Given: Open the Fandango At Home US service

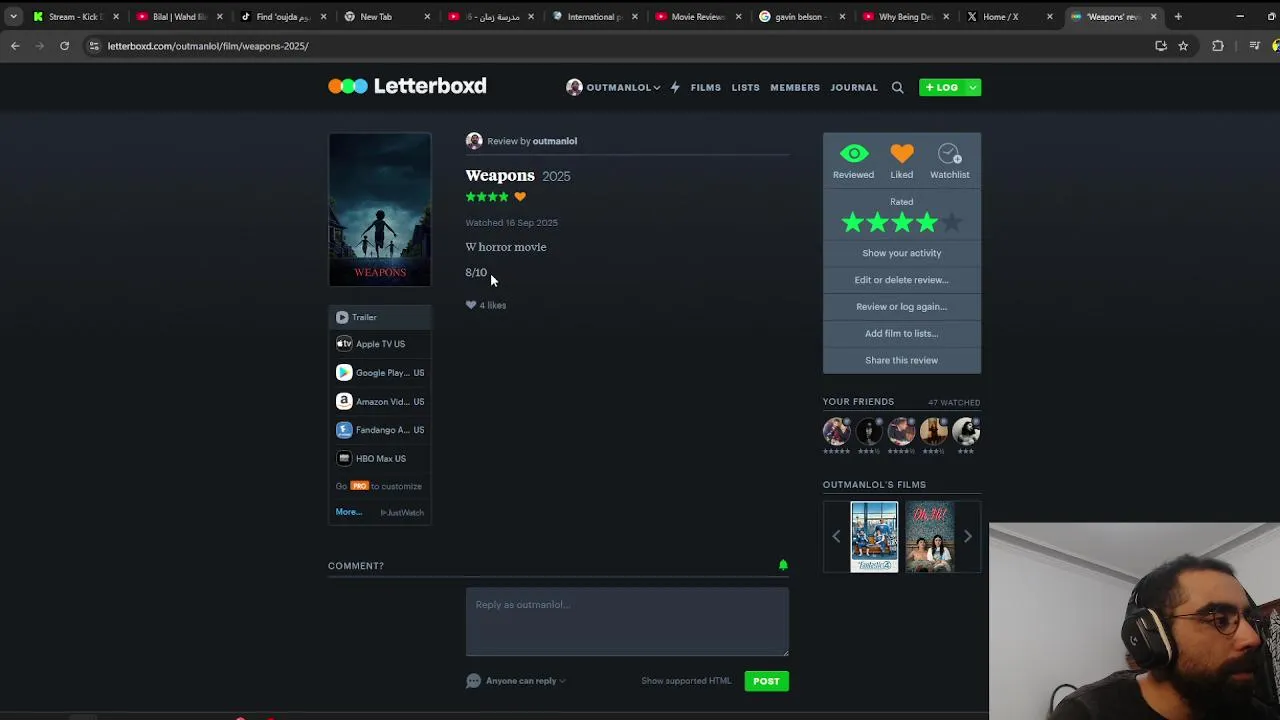Looking at the screenshot, I should 380,430.
